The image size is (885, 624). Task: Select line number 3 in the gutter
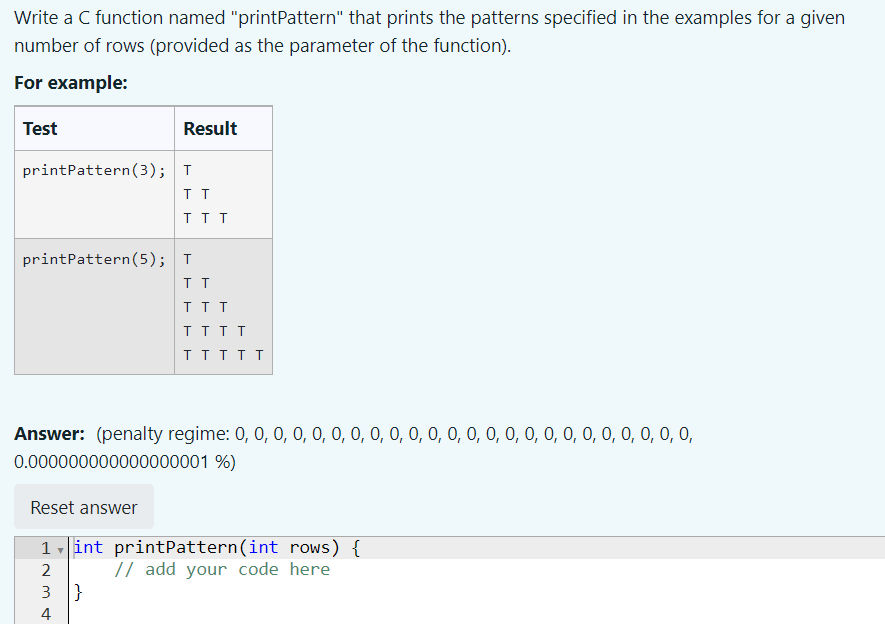click(46, 591)
